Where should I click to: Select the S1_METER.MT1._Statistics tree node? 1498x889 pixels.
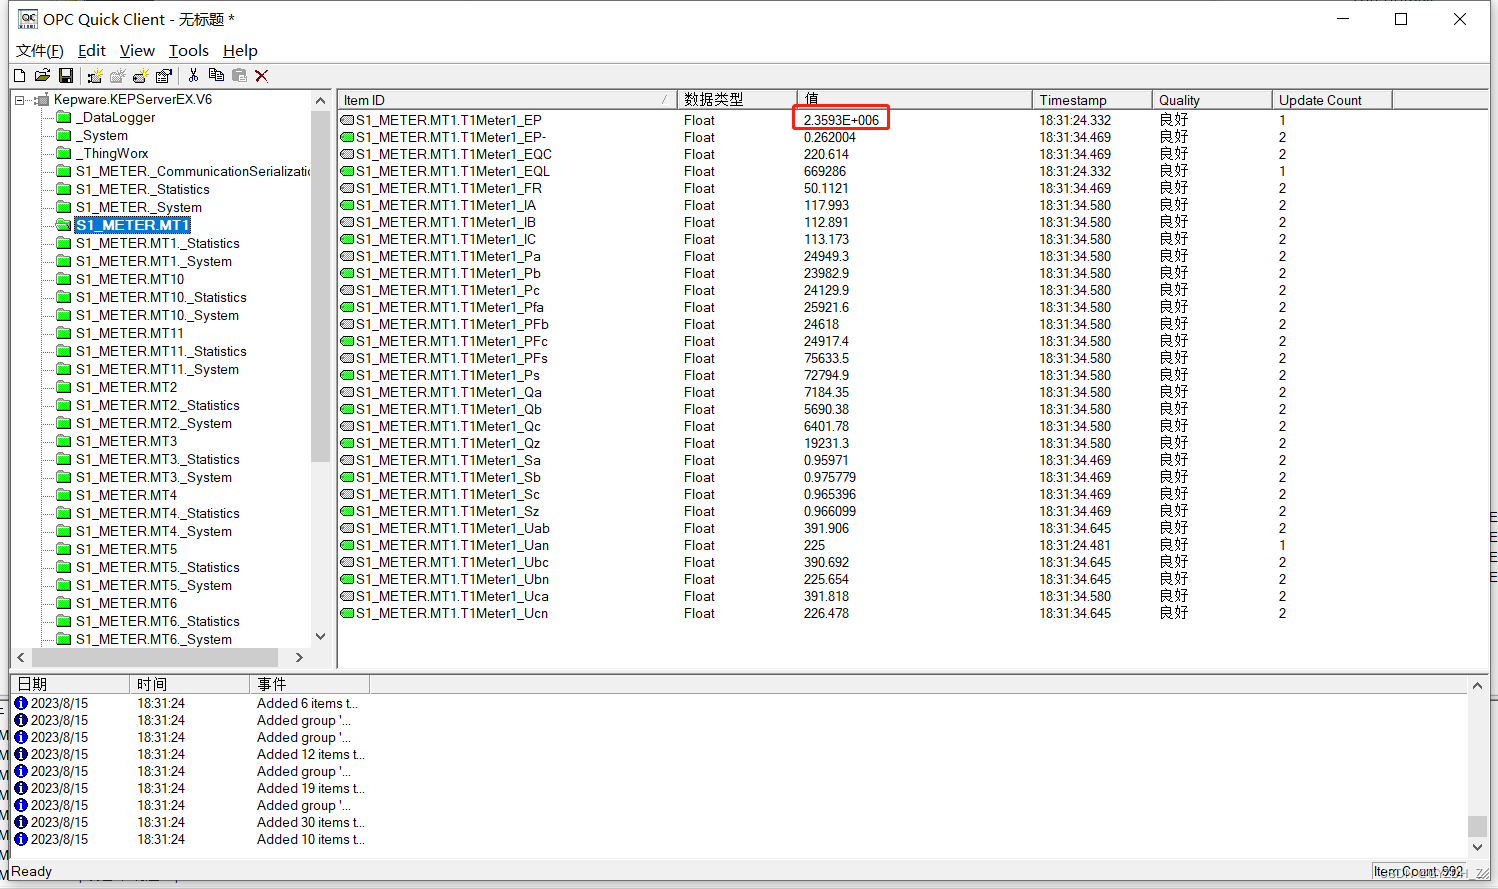[x=158, y=243]
